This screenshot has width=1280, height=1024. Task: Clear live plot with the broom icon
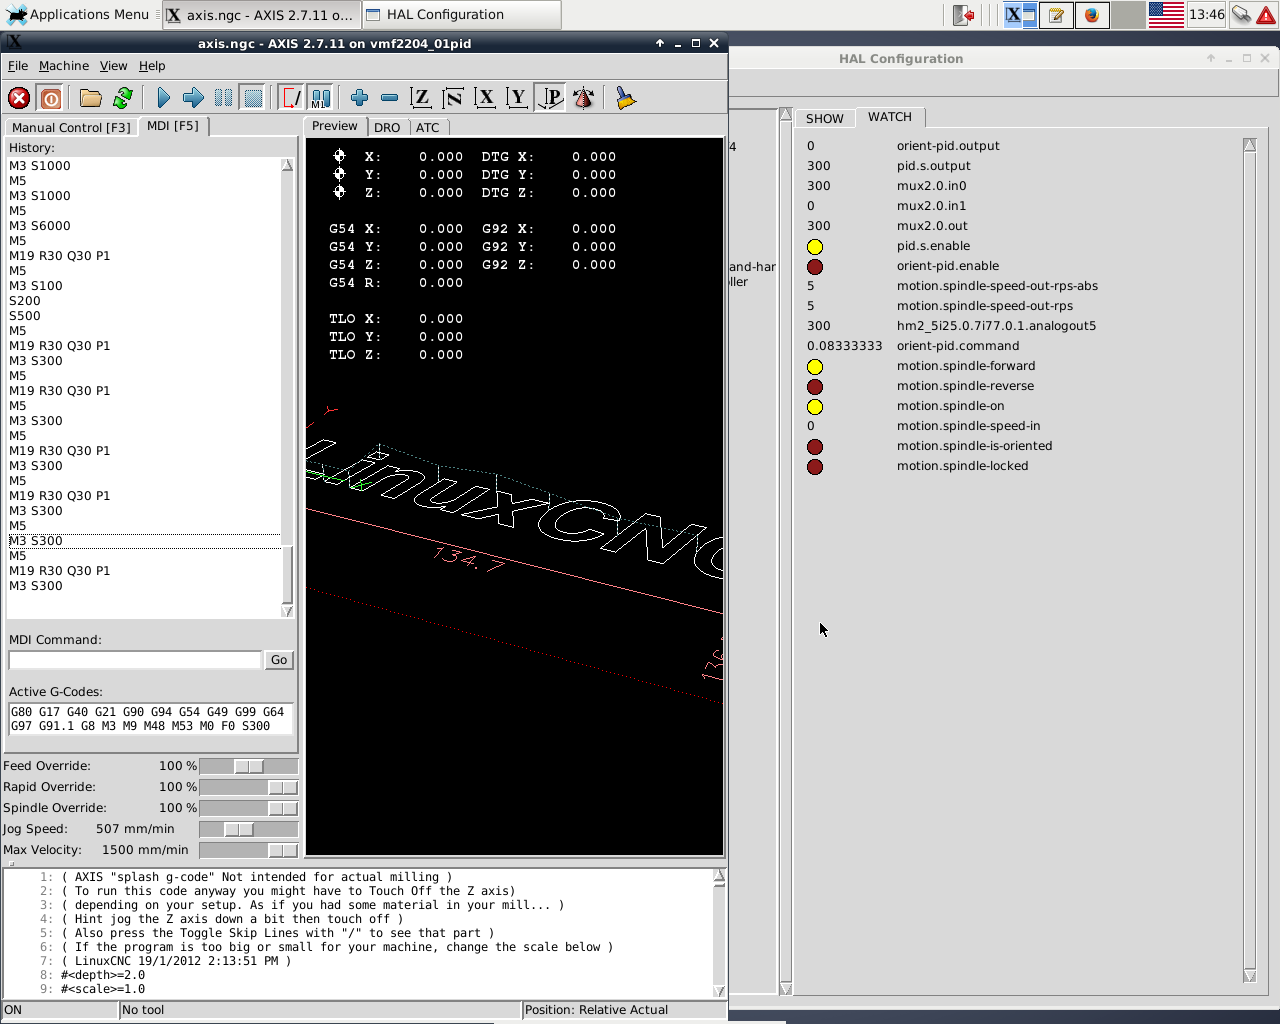(x=625, y=98)
